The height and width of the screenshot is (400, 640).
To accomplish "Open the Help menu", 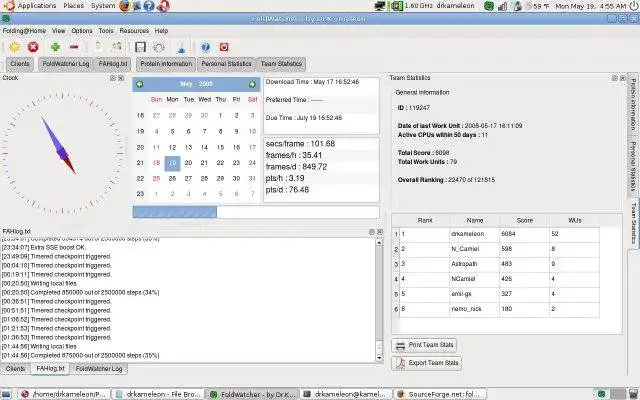I will [161, 31].
